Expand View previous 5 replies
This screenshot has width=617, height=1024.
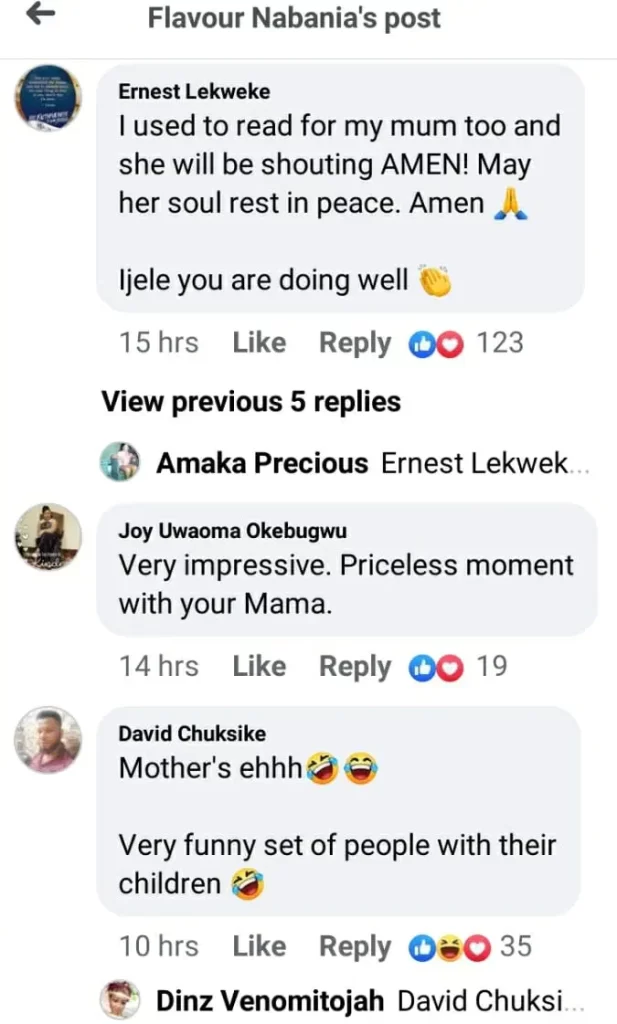pos(251,402)
